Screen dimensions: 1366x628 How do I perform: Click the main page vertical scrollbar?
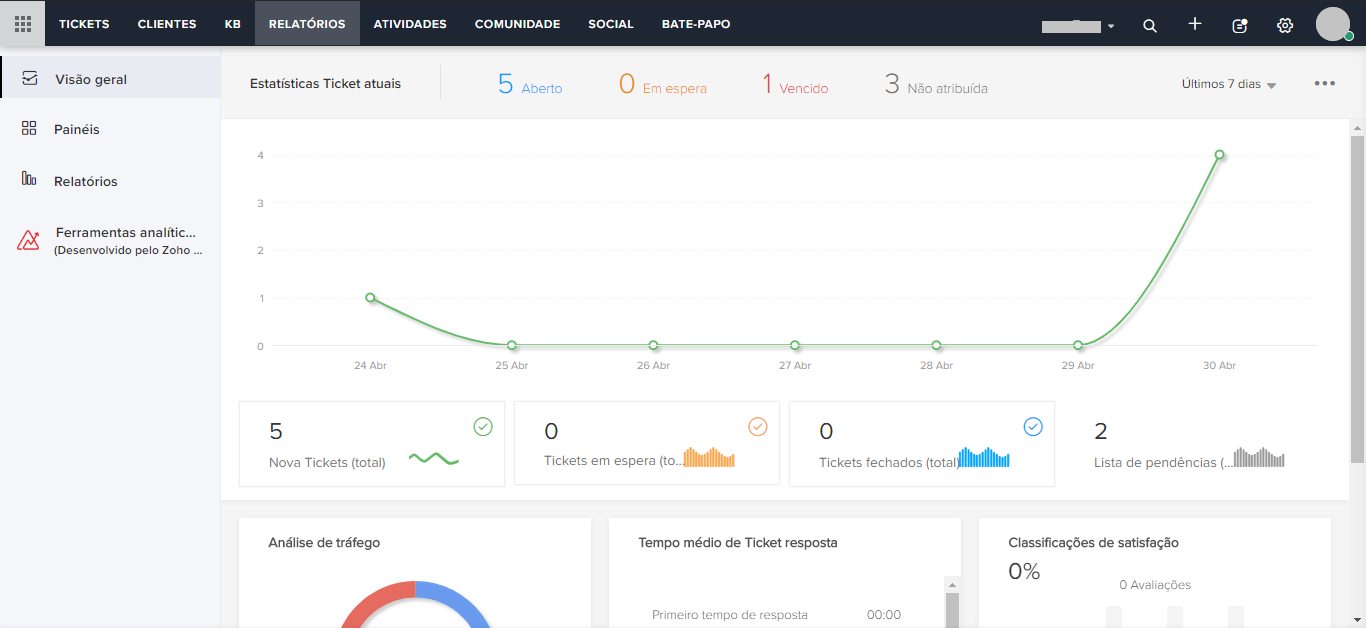click(x=1358, y=300)
